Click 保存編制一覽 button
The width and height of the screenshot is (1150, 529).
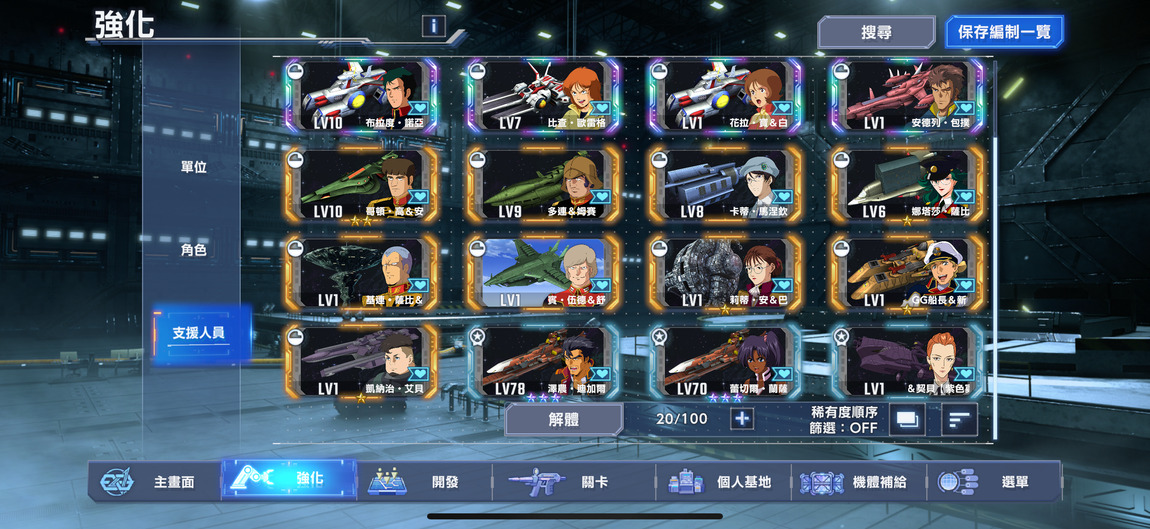pos(1004,32)
